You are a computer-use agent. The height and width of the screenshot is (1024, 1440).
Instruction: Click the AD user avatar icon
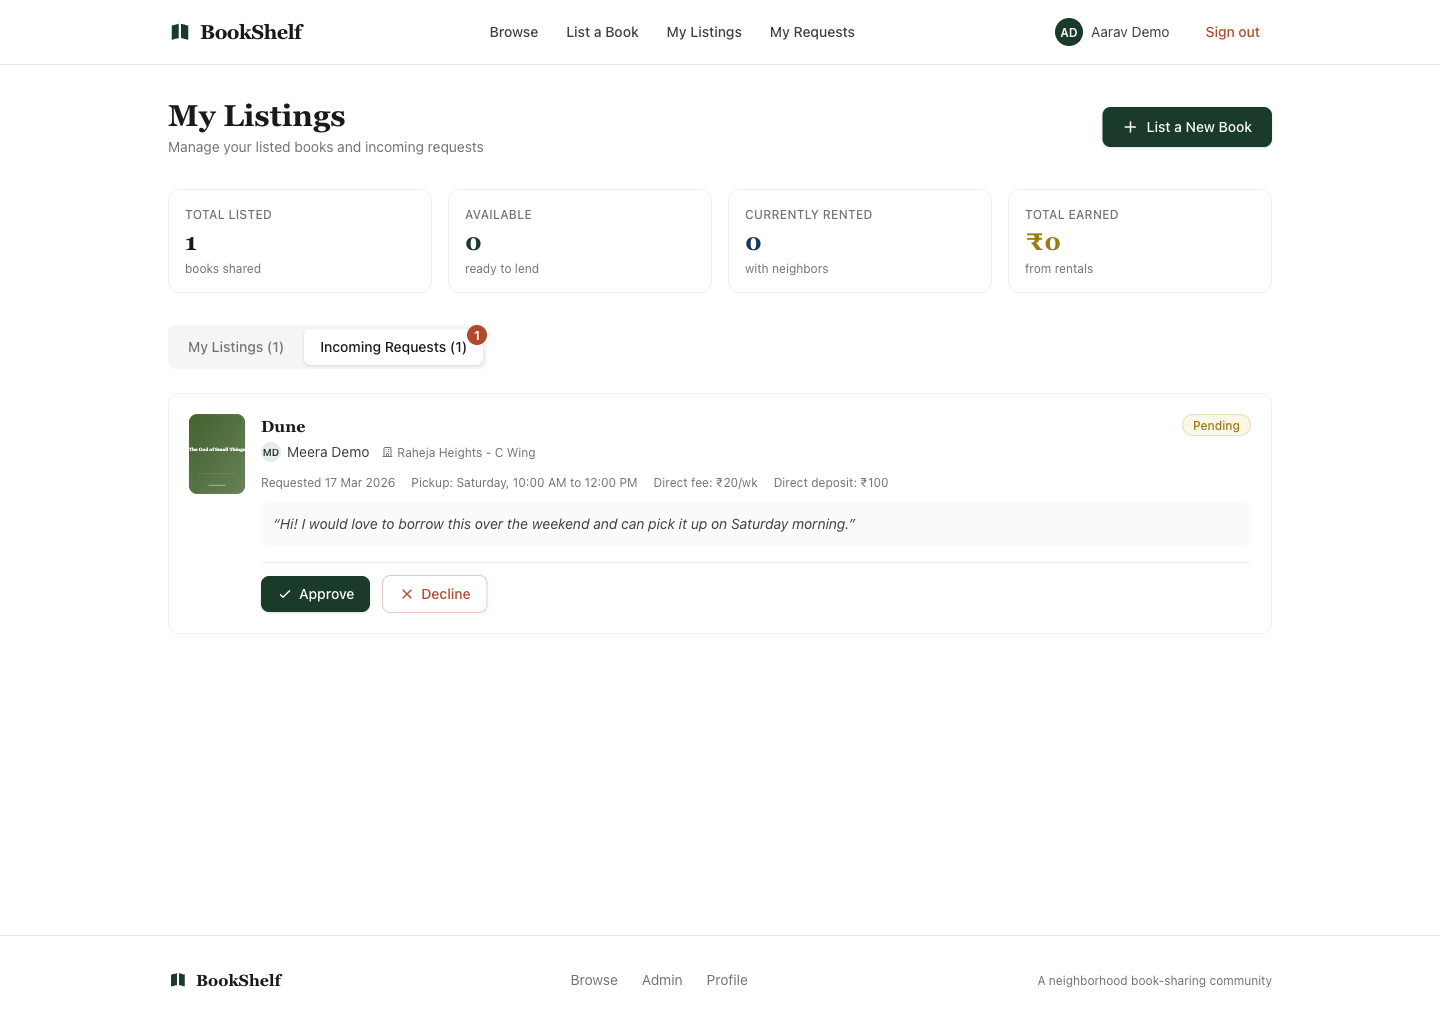tap(1068, 32)
